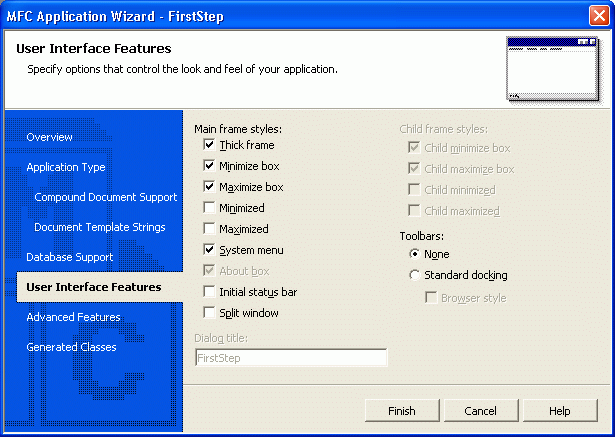Click the Cancel button
The height and width of the screenshot is (437, 615).
480,411
